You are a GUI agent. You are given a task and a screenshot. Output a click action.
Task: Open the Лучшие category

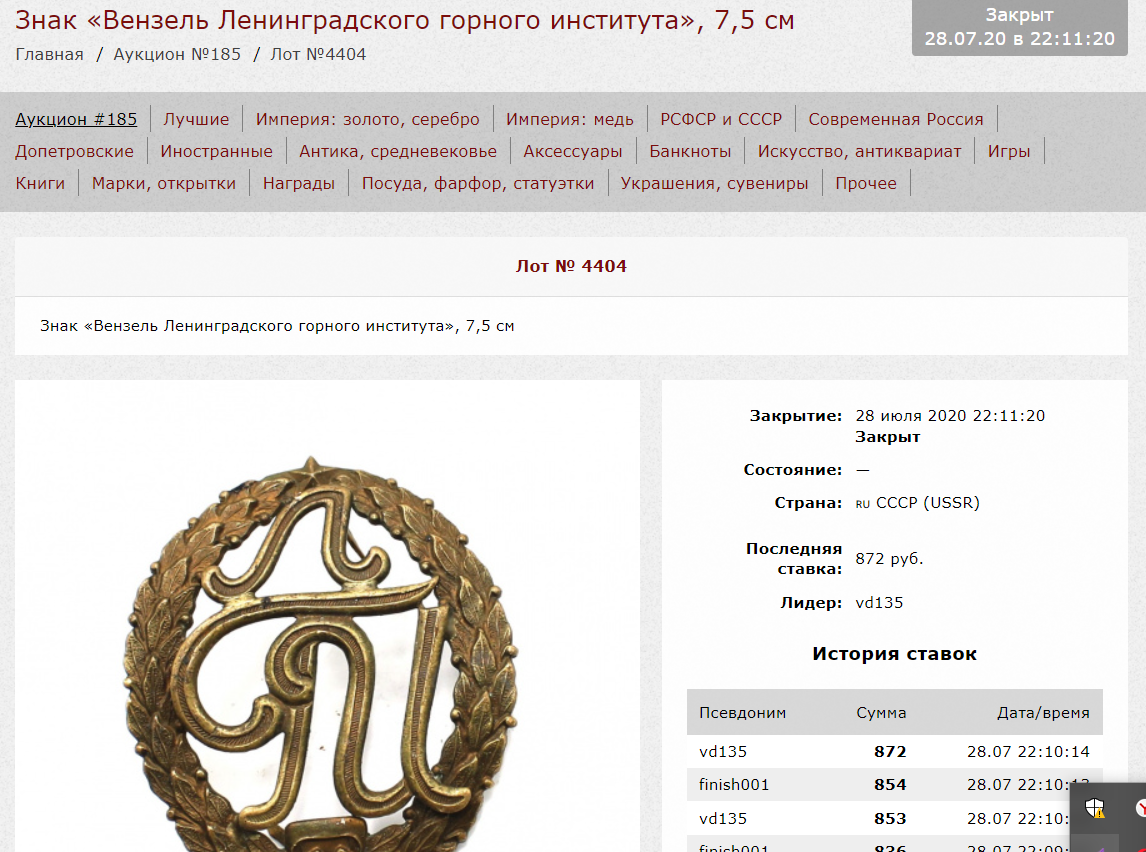click(196, 119)
